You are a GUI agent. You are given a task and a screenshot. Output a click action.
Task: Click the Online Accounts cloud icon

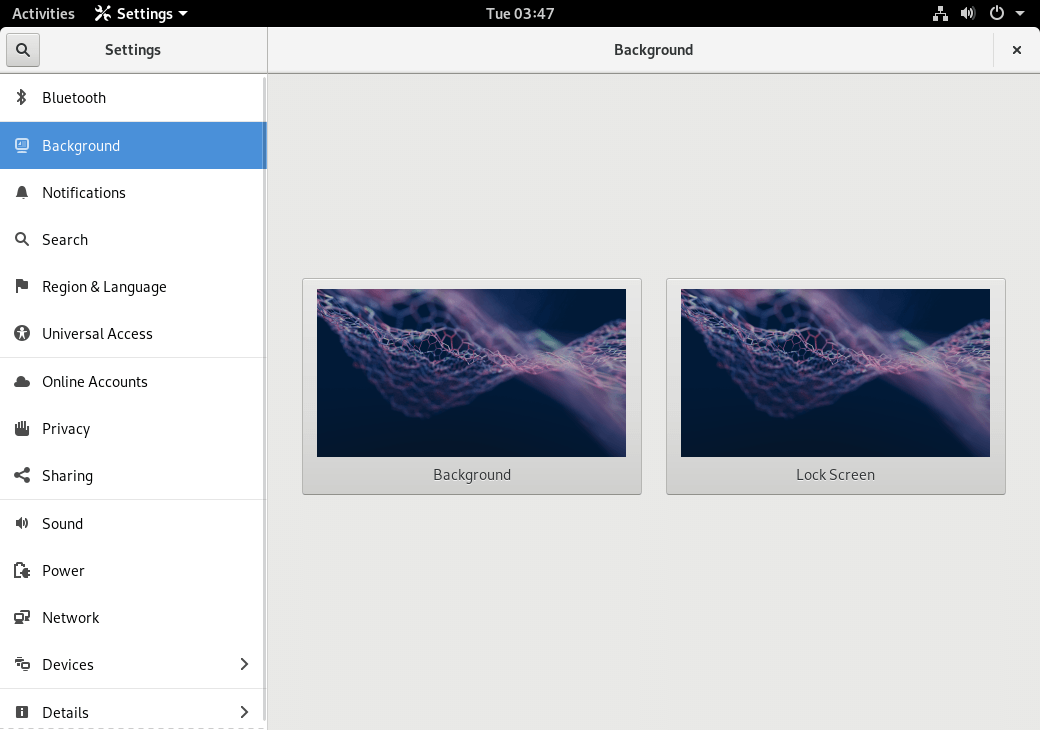click(22, 381)
